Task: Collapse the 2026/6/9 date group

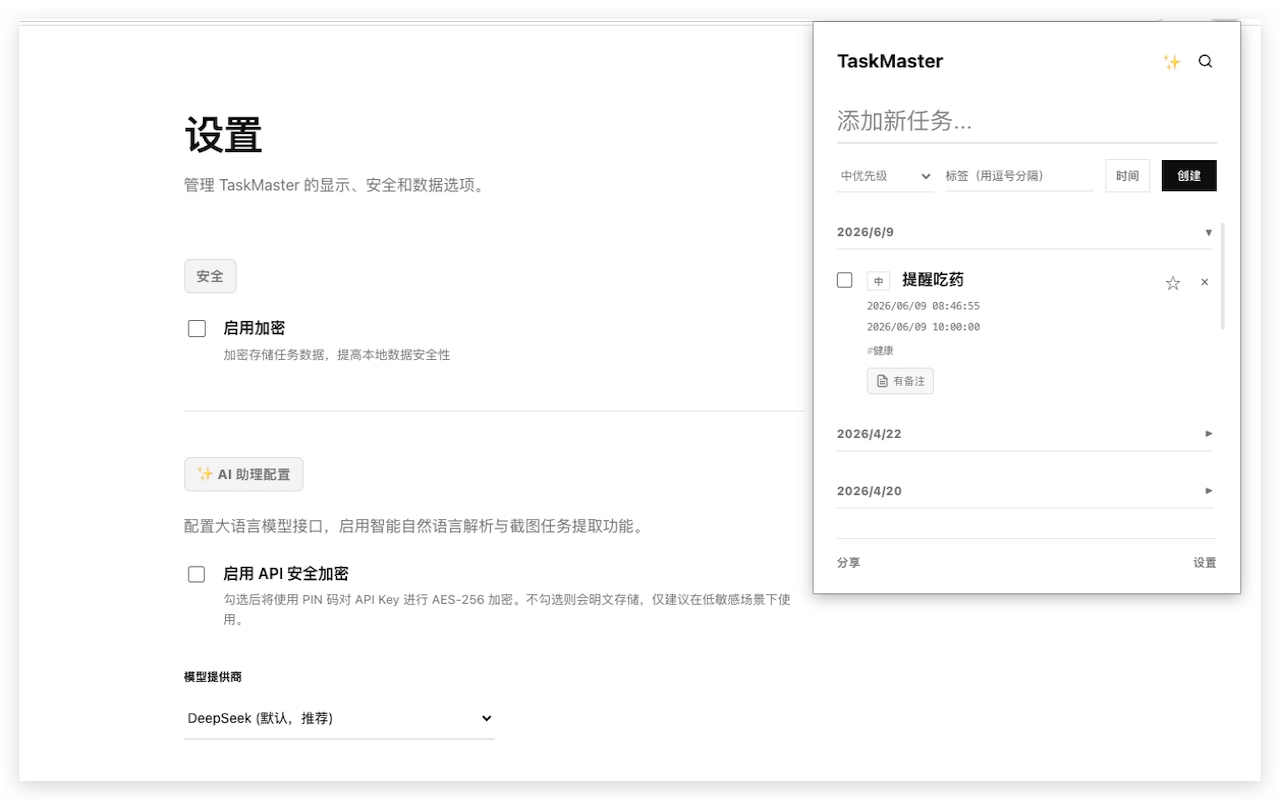Action: [1025, 232]
